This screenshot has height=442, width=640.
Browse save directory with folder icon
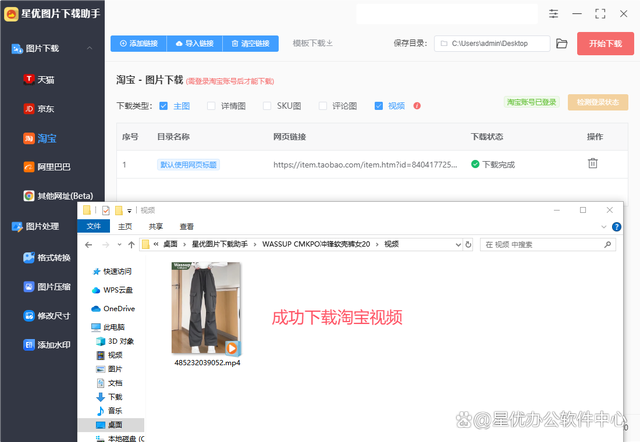(x=562, y=44)
